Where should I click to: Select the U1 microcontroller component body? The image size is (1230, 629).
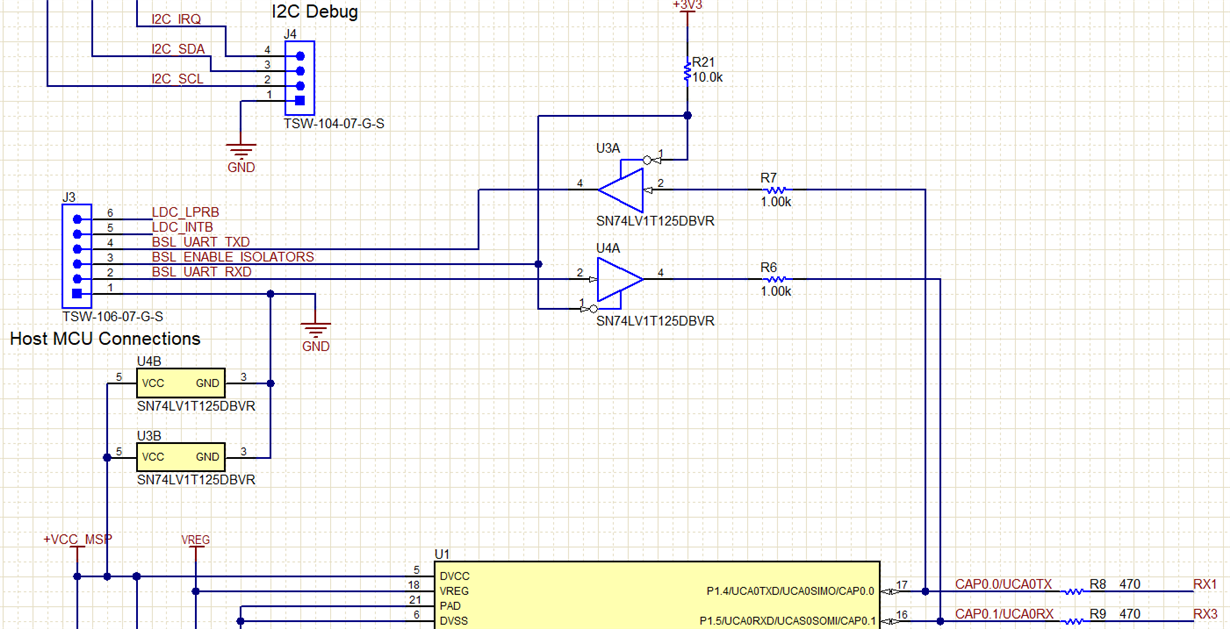coord(658,595)
